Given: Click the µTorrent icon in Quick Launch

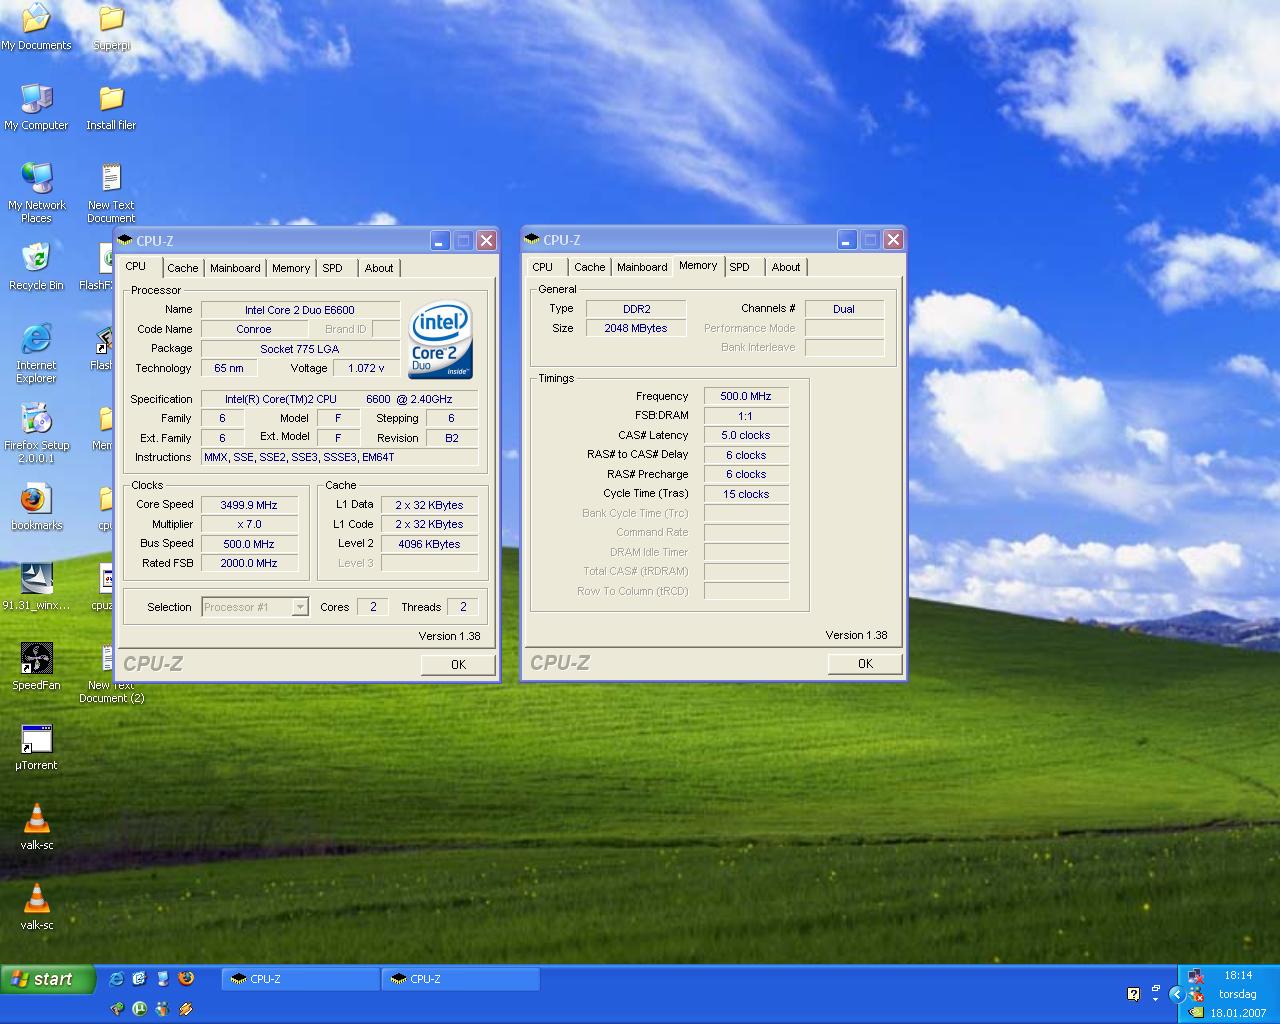Looking at the screenshot, I should (139, 1009).
